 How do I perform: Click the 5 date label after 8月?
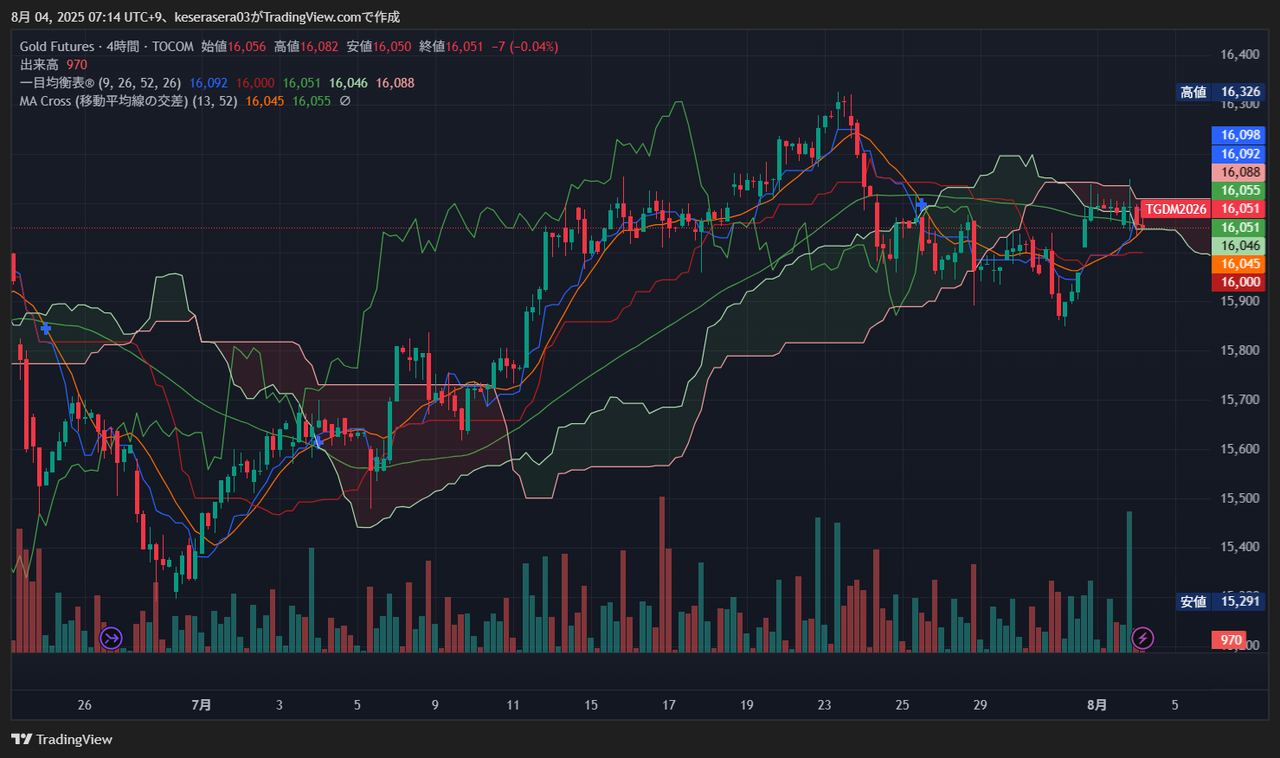[x=1175, y=705]
